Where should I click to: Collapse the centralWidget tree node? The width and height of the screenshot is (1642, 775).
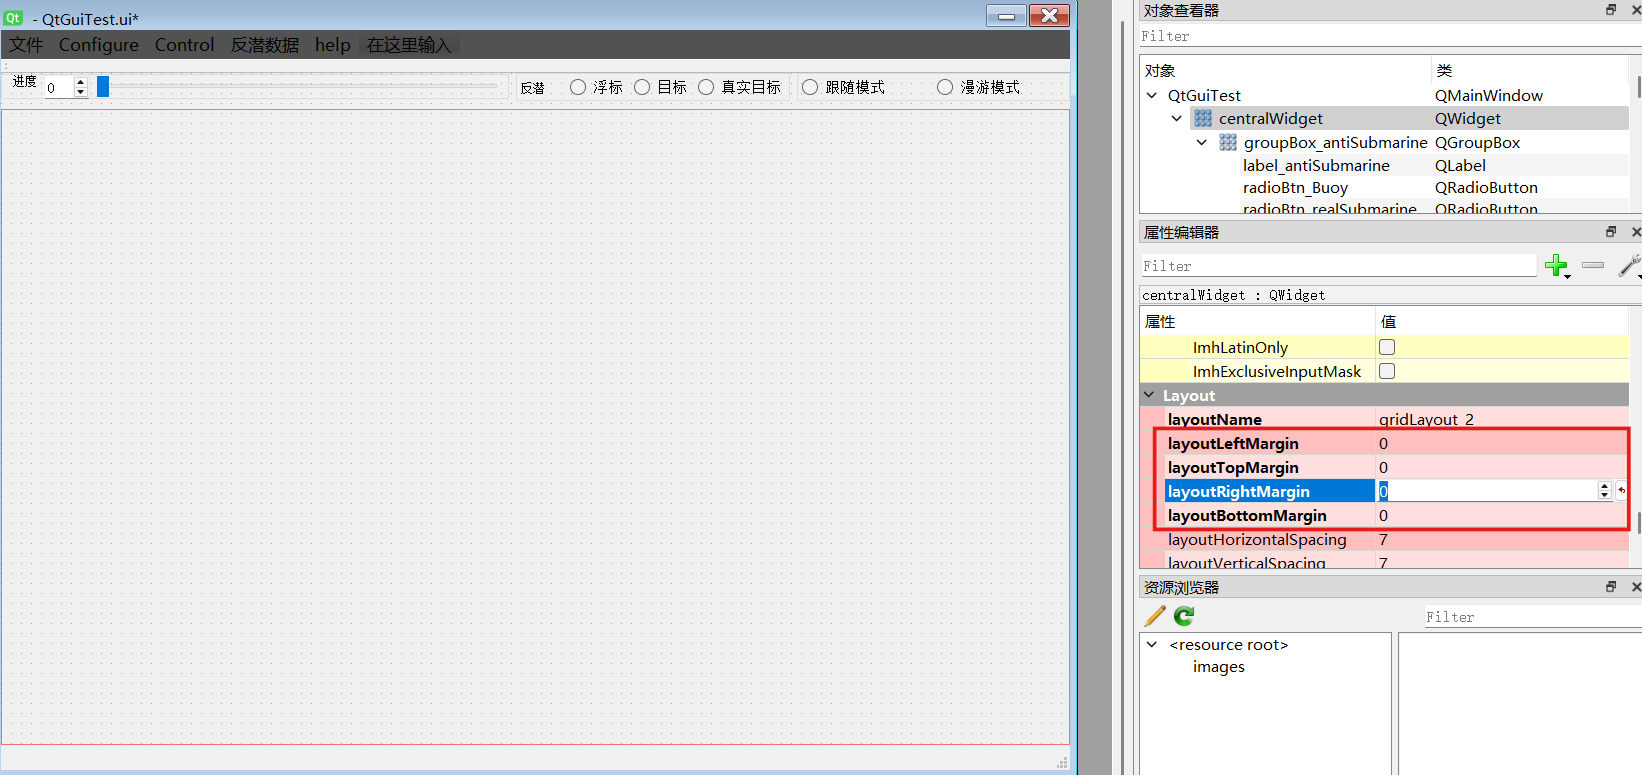[1177, 118]
